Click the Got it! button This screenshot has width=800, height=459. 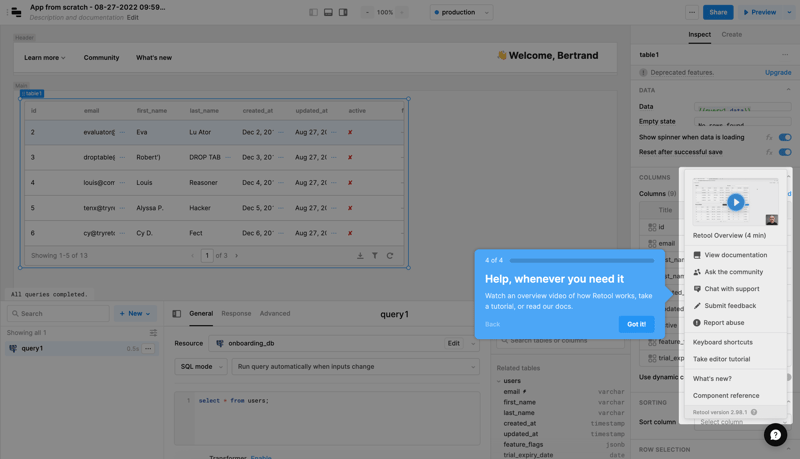(x=636, y=324)
